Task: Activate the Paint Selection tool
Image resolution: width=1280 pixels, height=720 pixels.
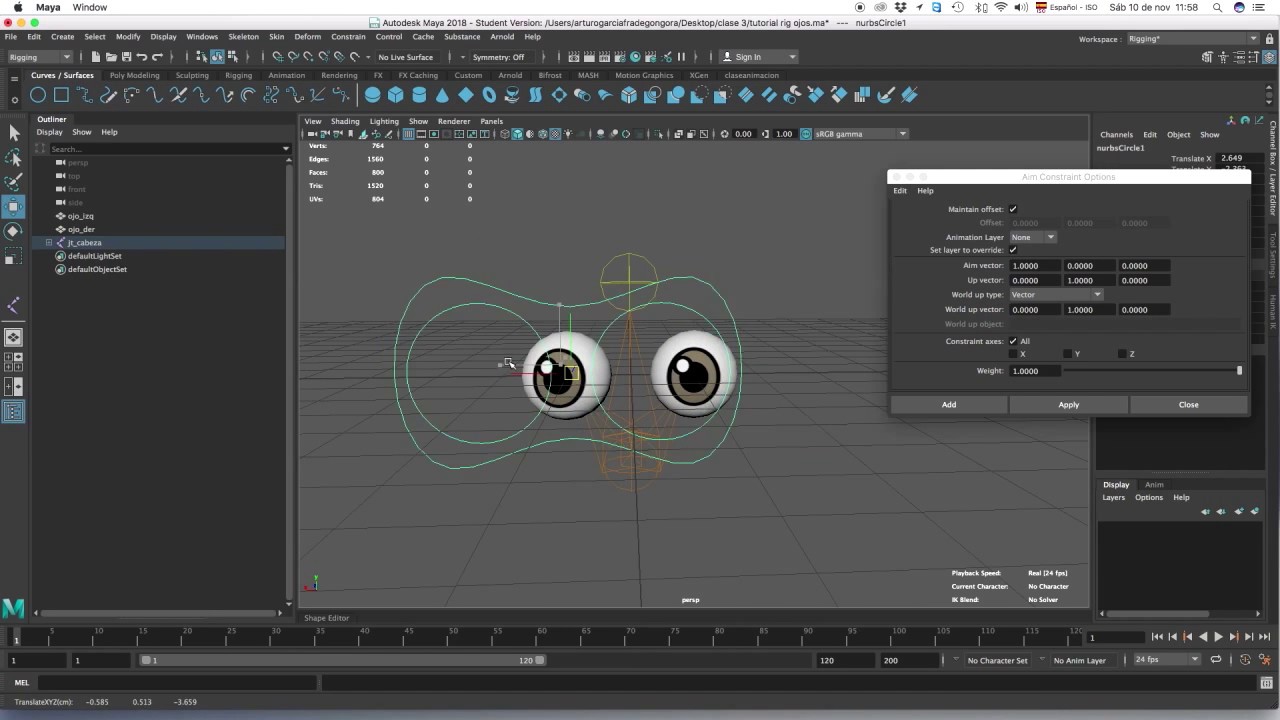Action: [13, 183]
